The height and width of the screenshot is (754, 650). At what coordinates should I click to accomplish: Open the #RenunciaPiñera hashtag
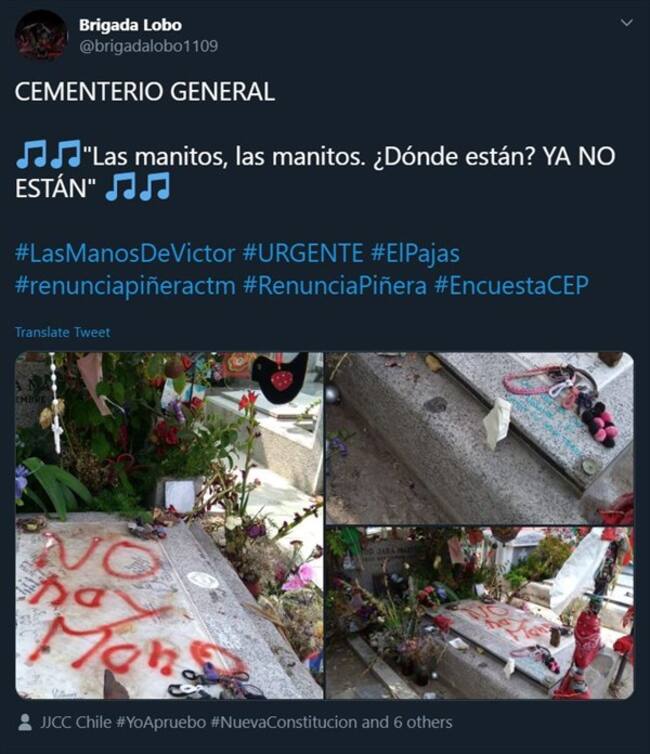(x=335, y=285)
